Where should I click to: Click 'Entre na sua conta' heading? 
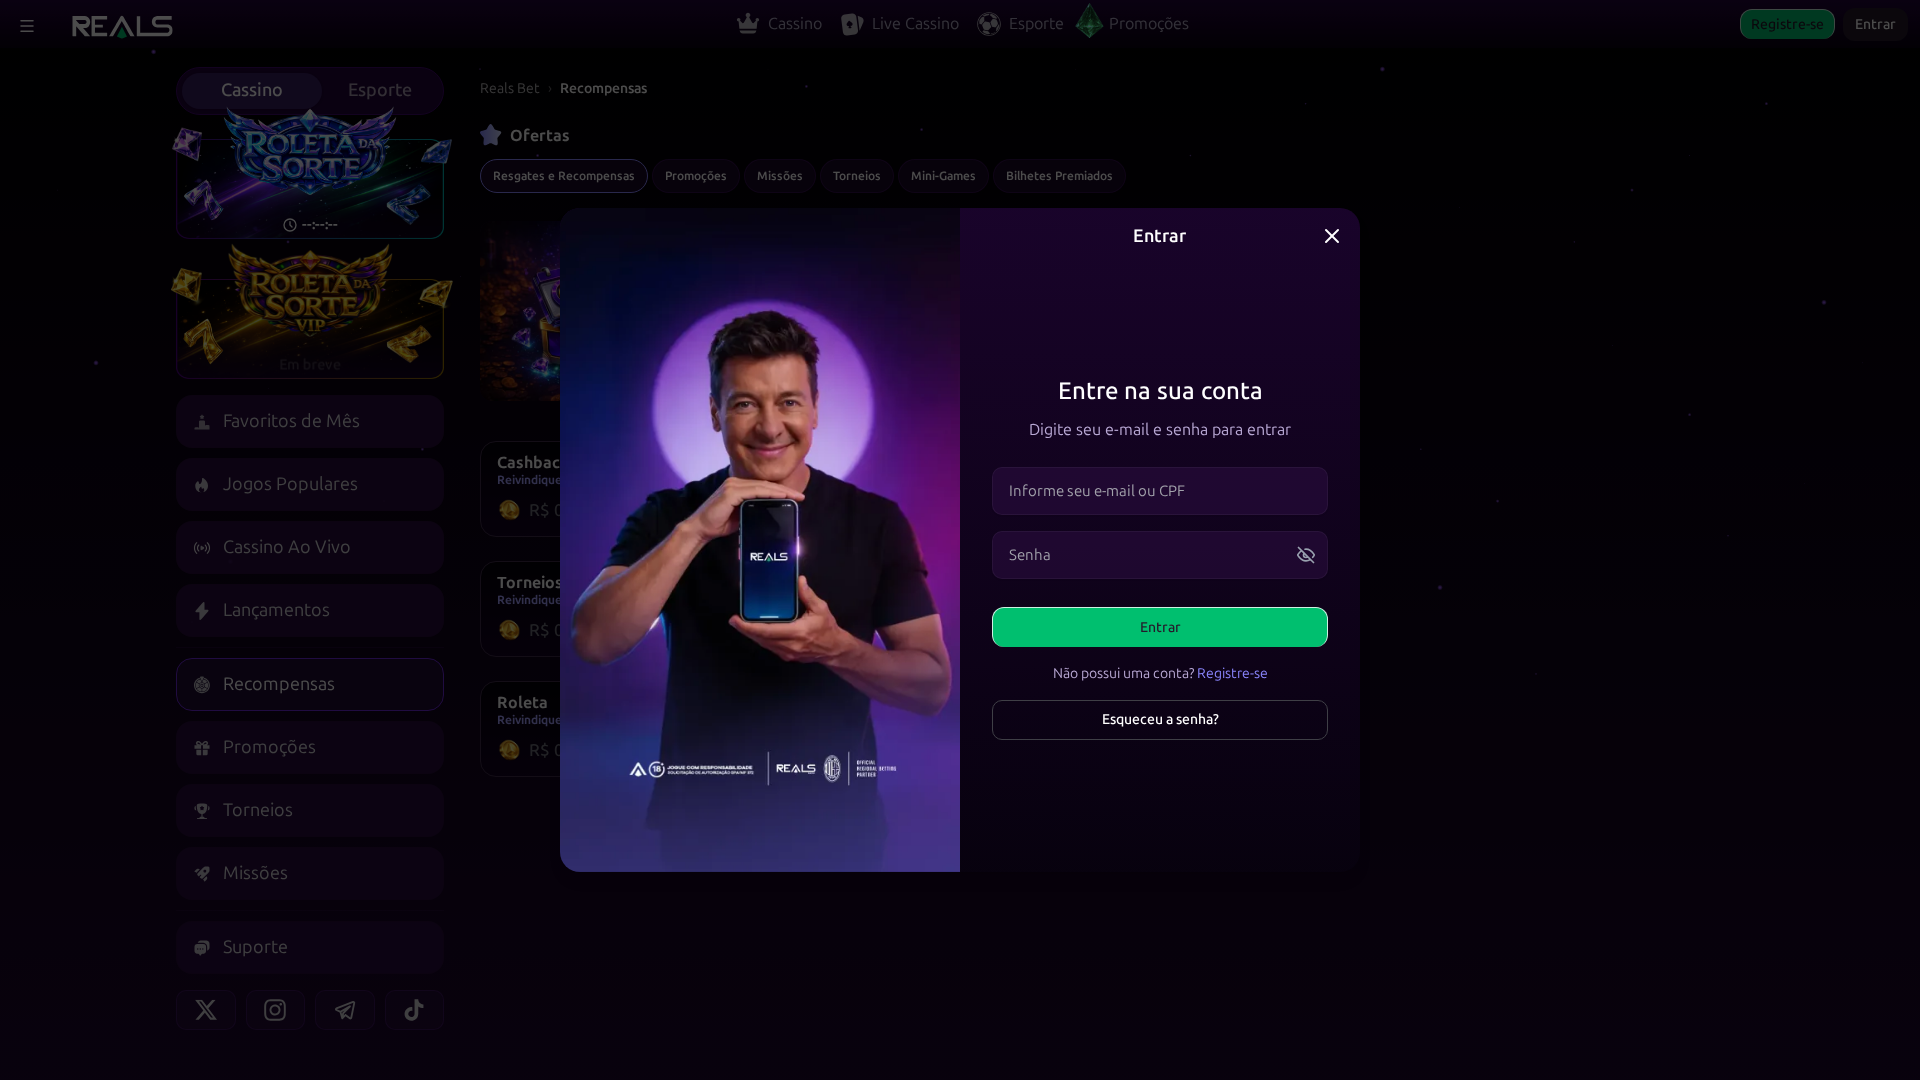(x=1160, y=390)
